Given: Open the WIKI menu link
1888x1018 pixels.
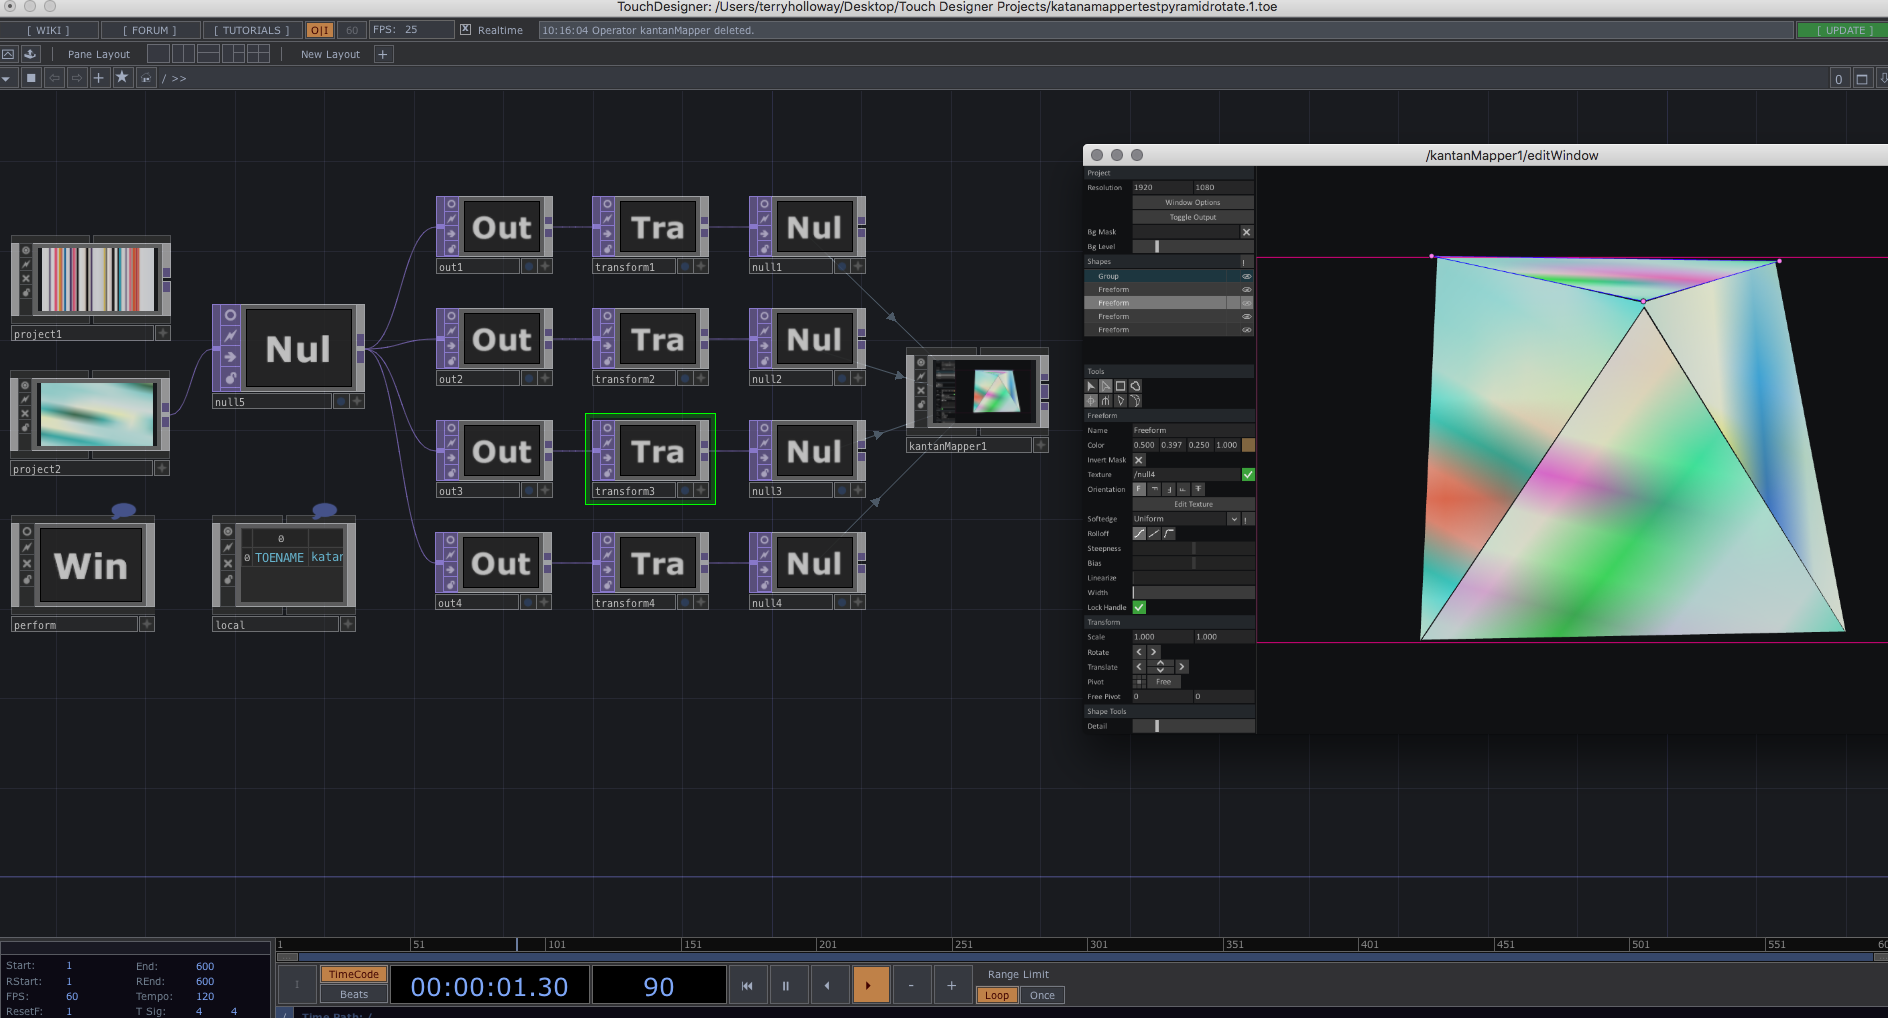Looking at the screenshot, I should click(x=48, y=30).
